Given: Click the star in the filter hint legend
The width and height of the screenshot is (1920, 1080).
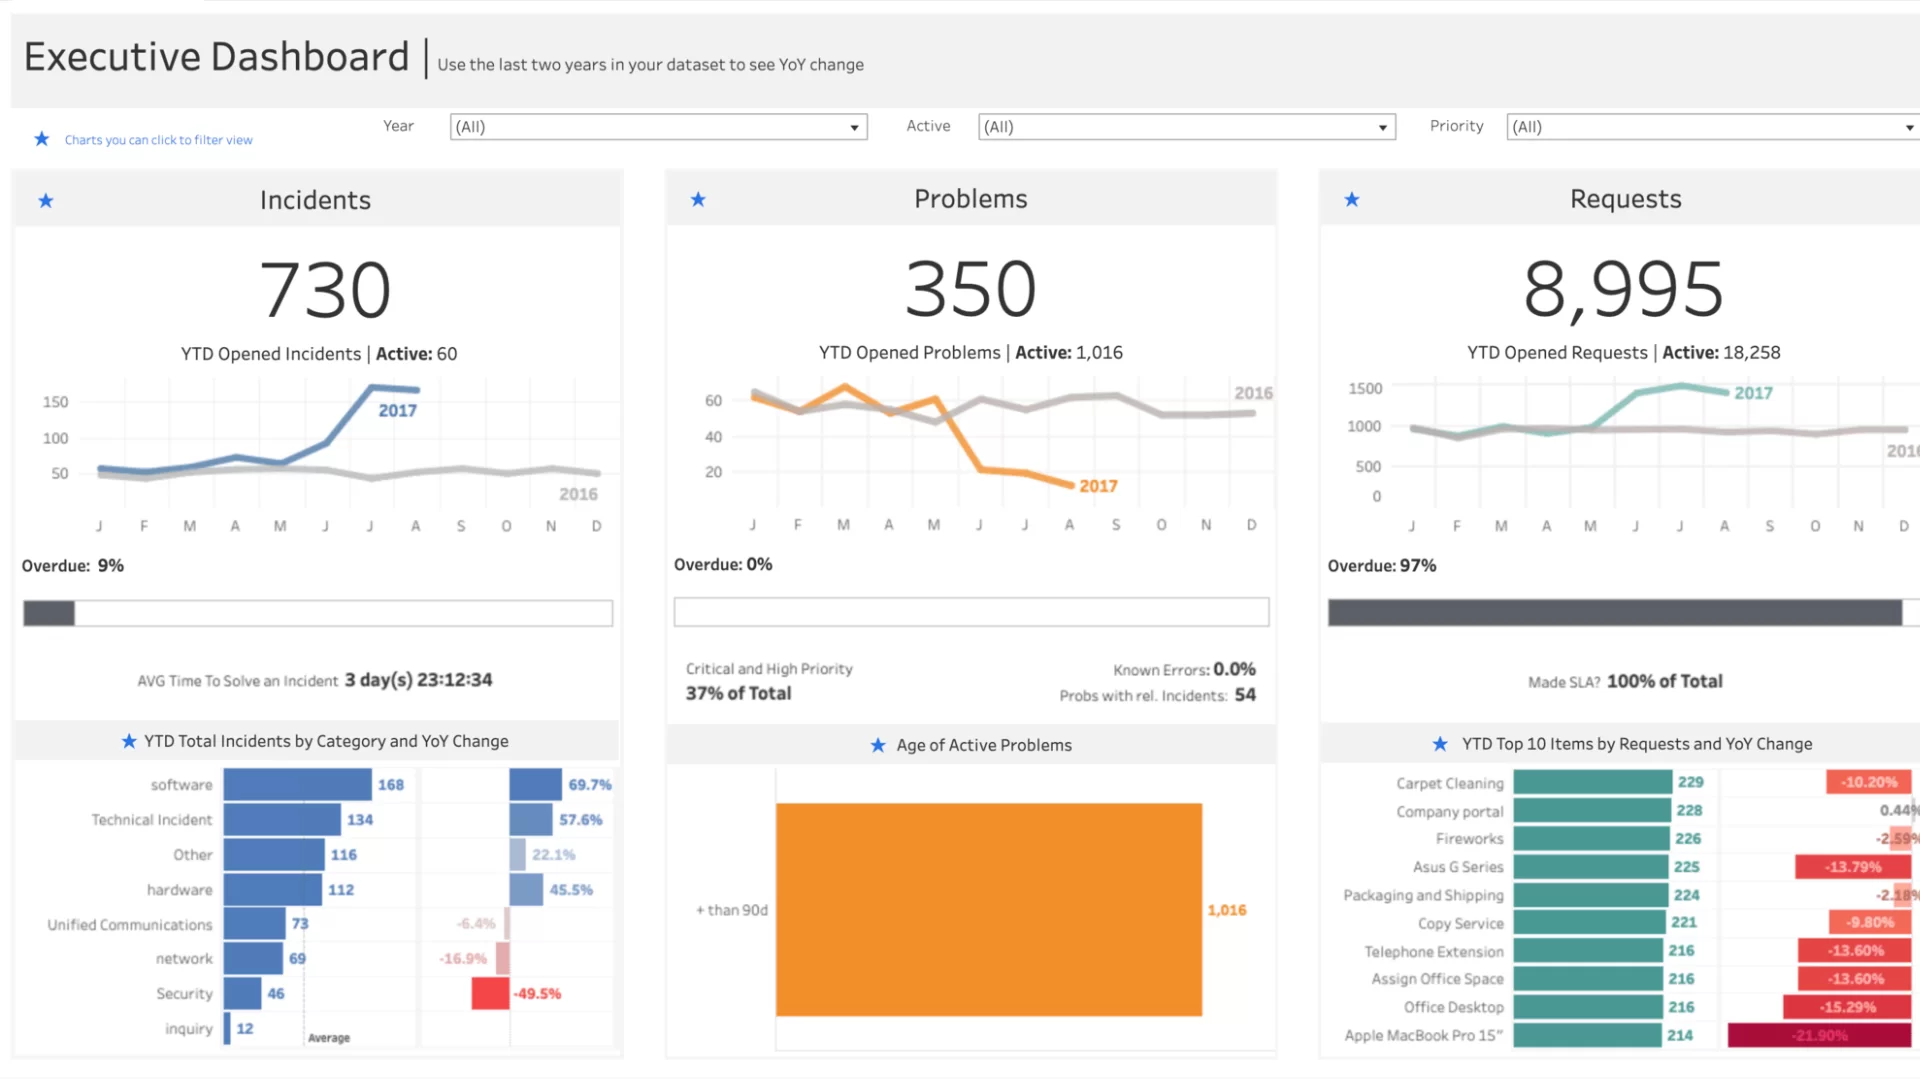Looking at the screenshot, I should 41,139.
